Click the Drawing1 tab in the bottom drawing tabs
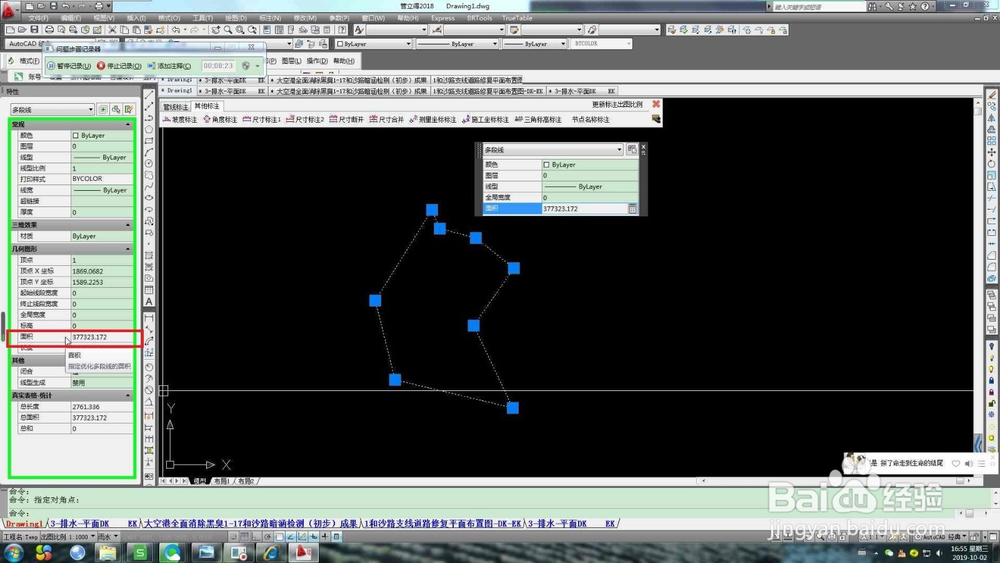 pos(24,523)
